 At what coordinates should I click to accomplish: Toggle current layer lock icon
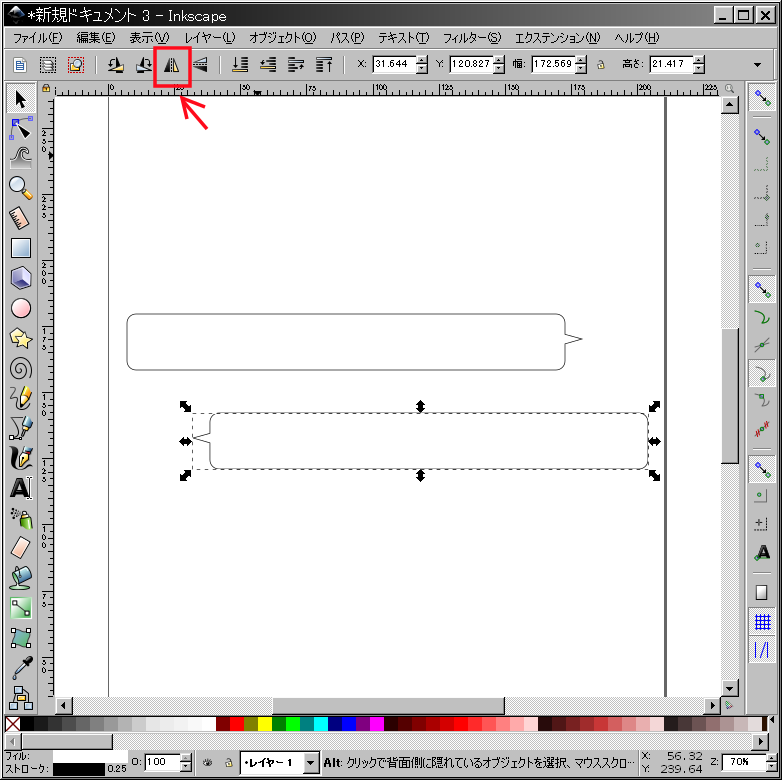[228, 762]
